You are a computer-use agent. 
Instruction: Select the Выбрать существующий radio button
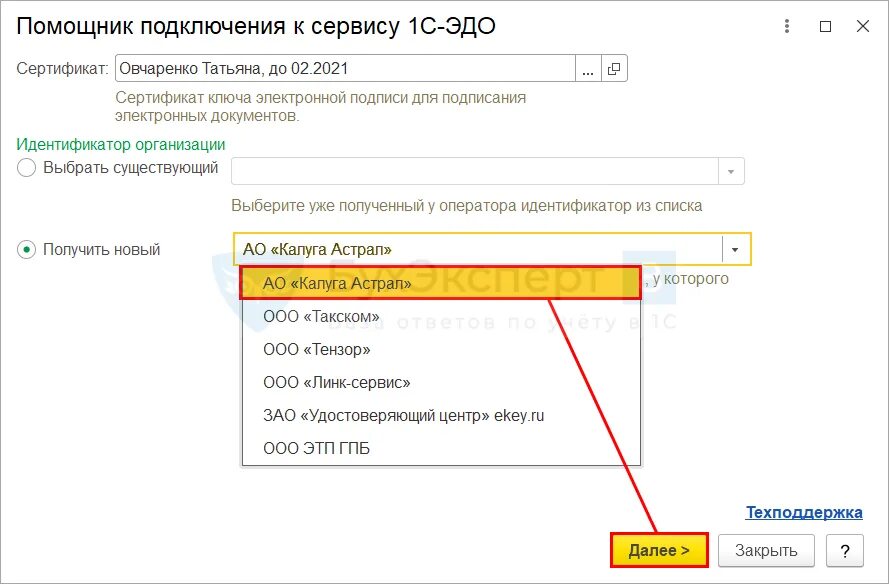click(x=27, y=168)
